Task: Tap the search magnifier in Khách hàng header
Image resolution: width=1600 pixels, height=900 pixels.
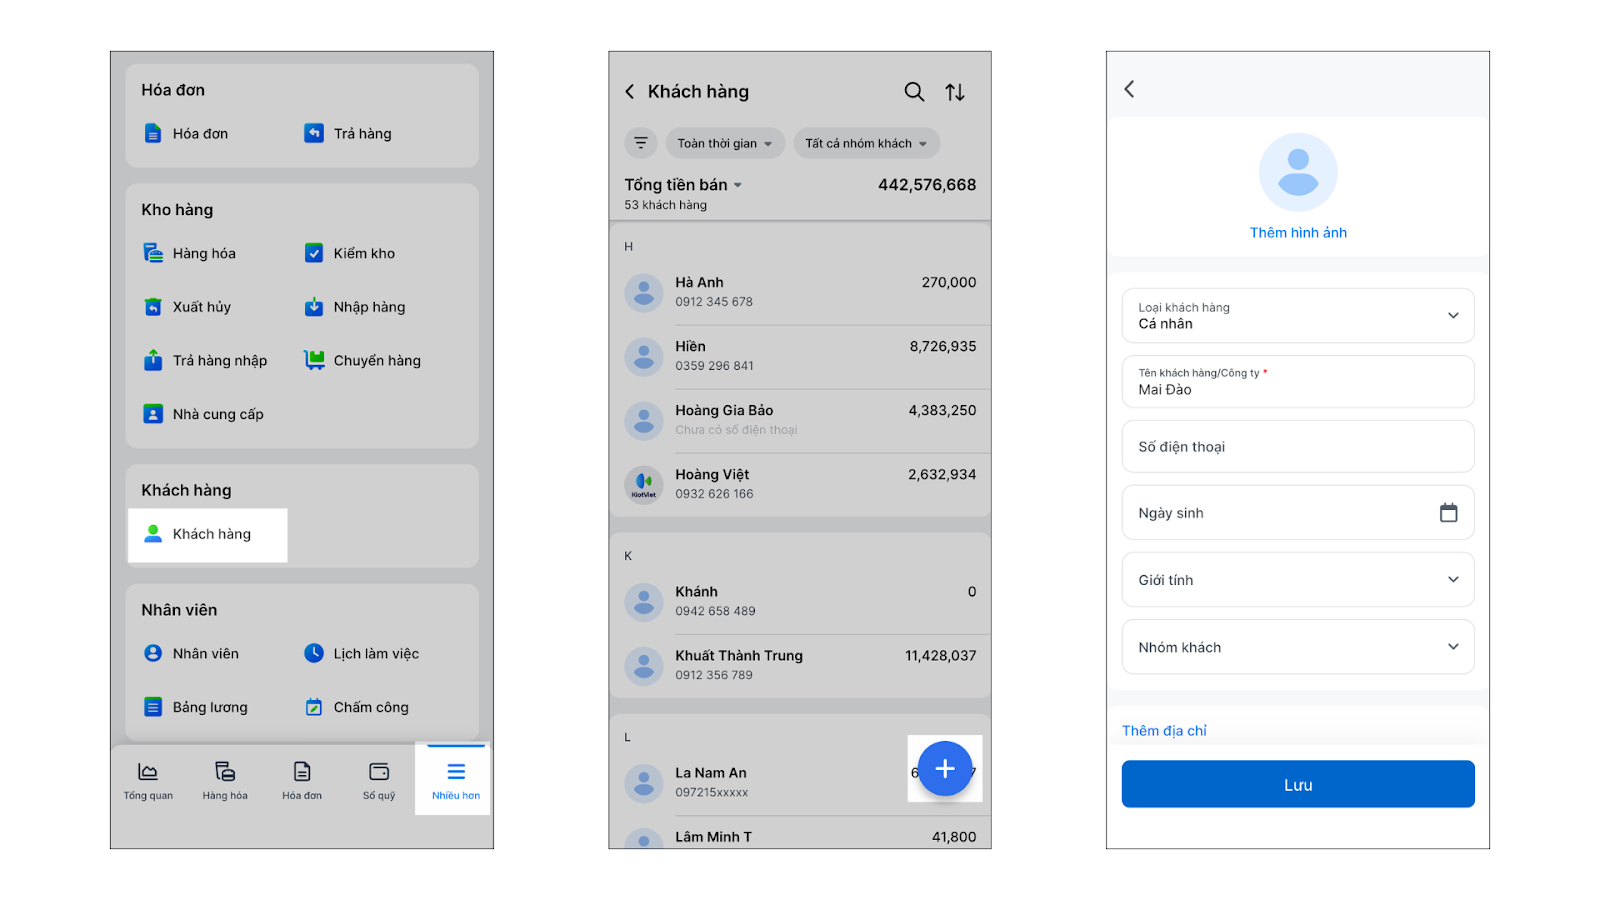Action: tap(914, 92)
